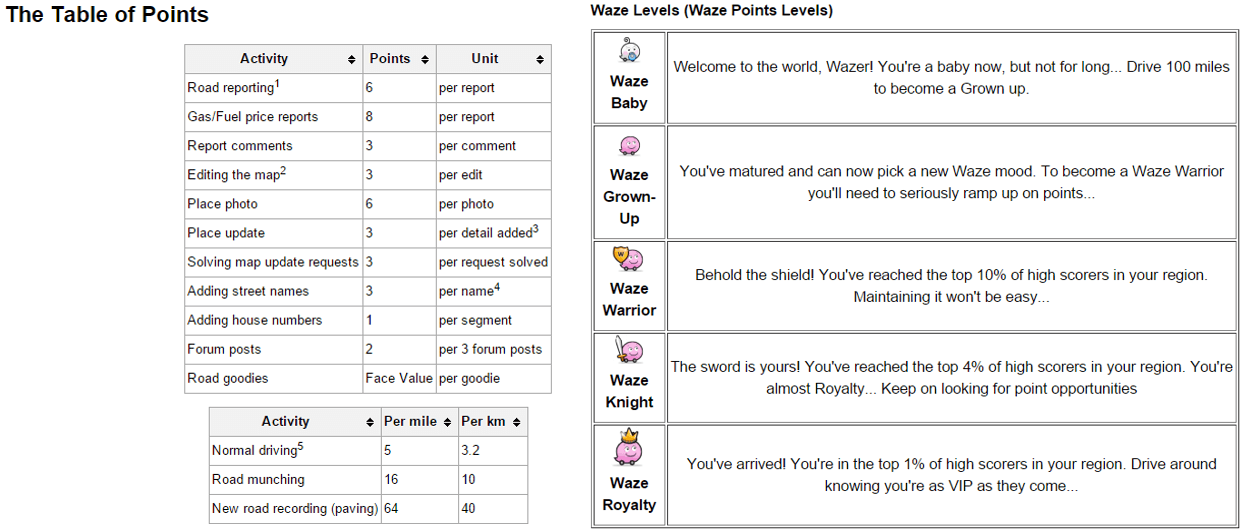
Task: Sort table by Unit column arrows
Action: [x=541, y=60]
